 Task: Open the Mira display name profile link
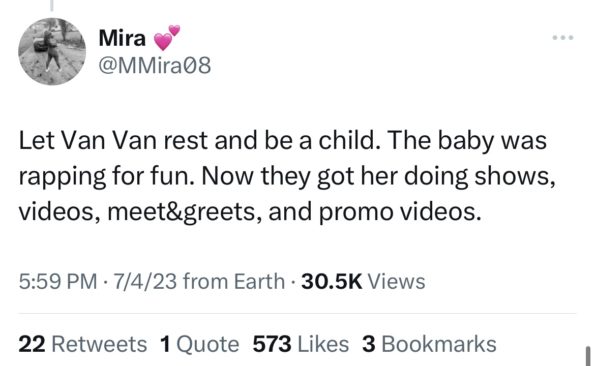[x=122, y=38]
